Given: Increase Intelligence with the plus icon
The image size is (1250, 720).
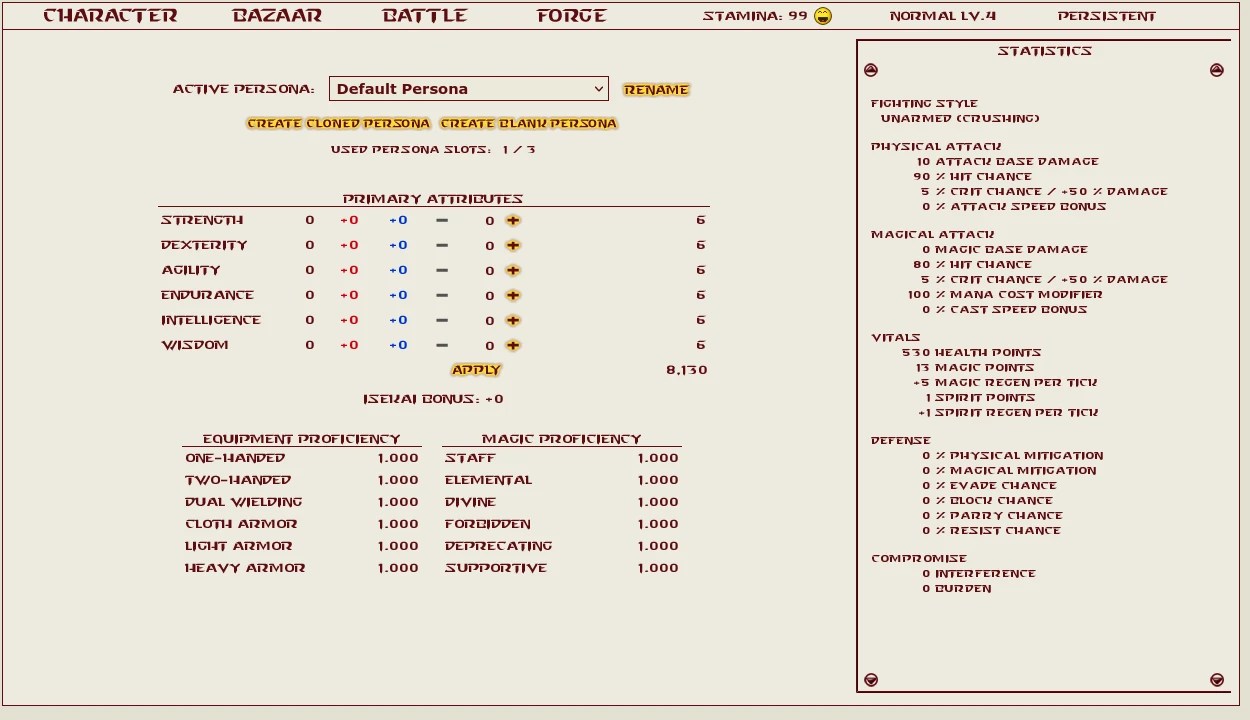Looking at the screenshot, I should [x=513, y=320].
